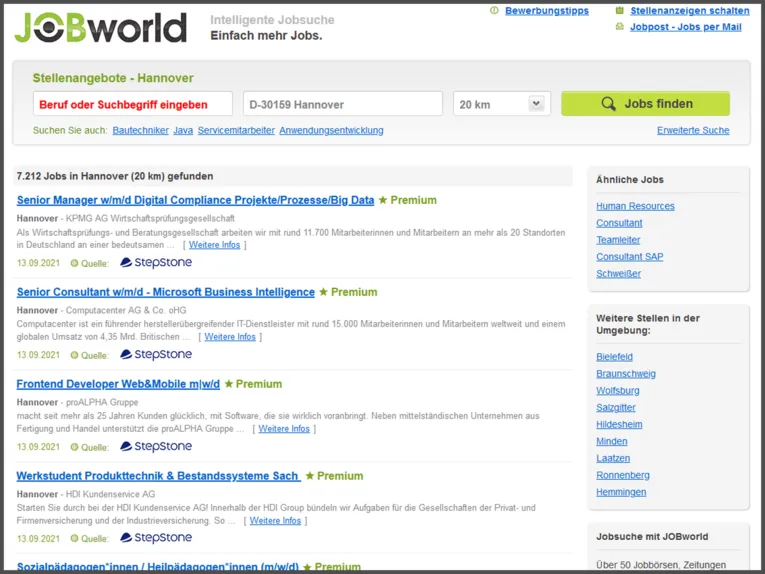Click the Premium star beside Senior Manager job
The image size is (765, 574).
383,200
